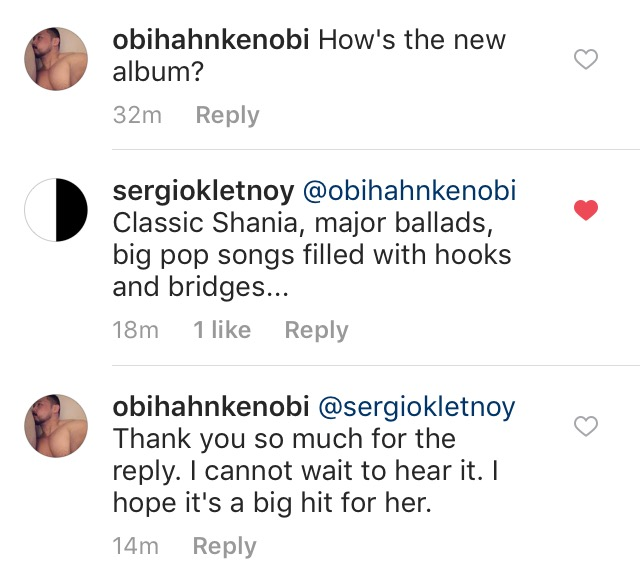Open obihahnkenobi username on first comment
640x579 pixels.
point(215,42)
